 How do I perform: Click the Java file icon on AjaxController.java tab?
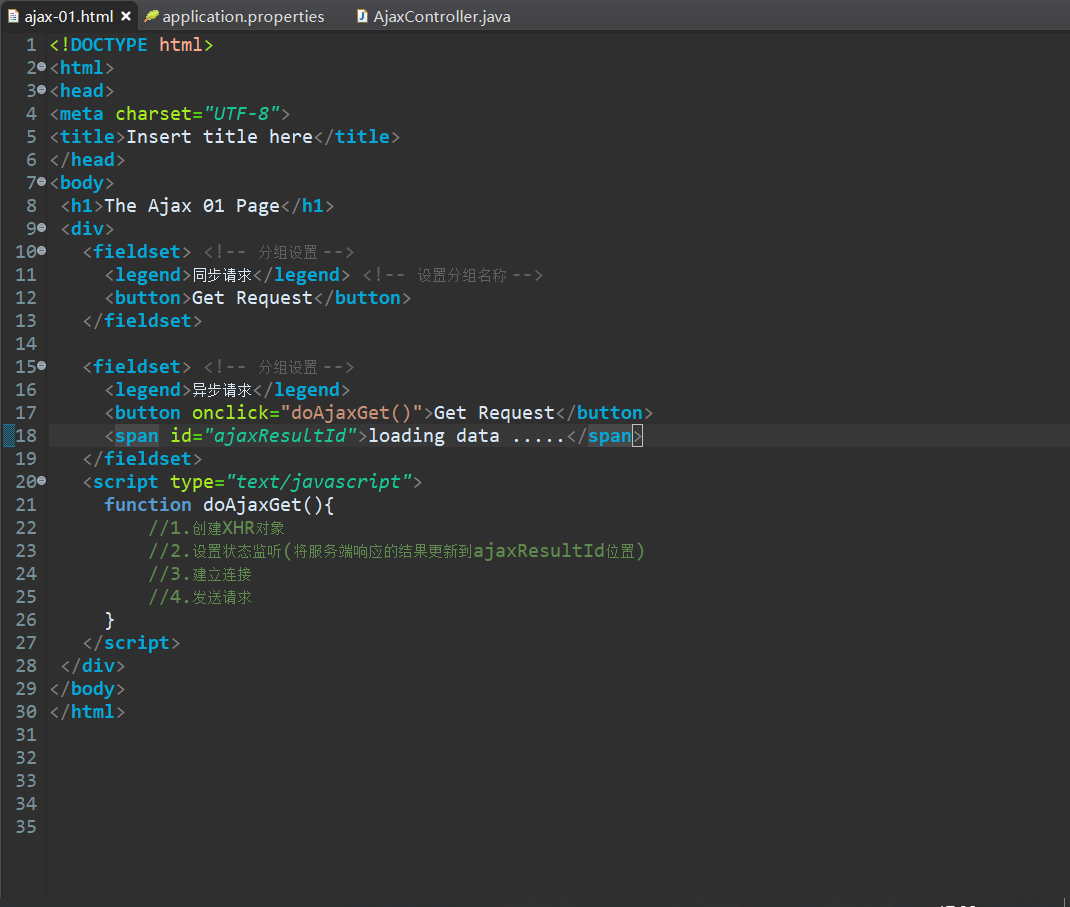click(362, 16)
